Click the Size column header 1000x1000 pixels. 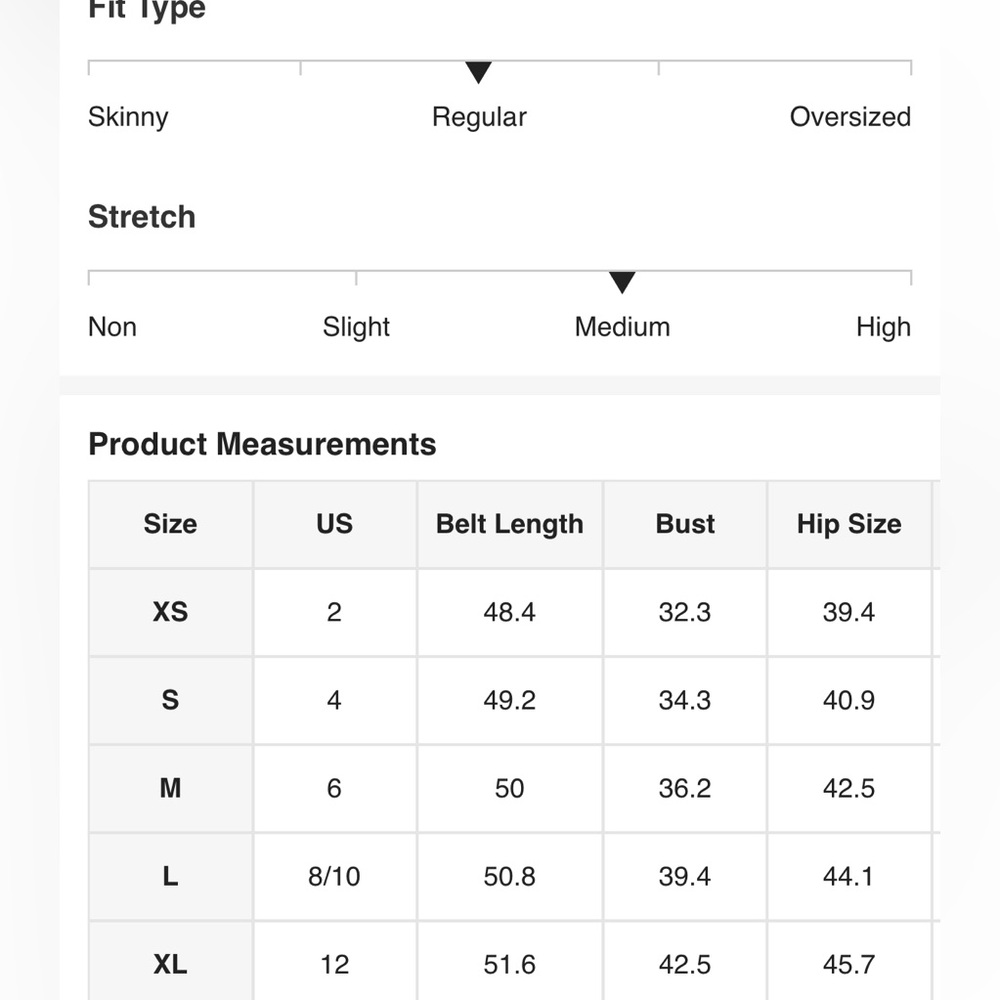click(170, 524)
